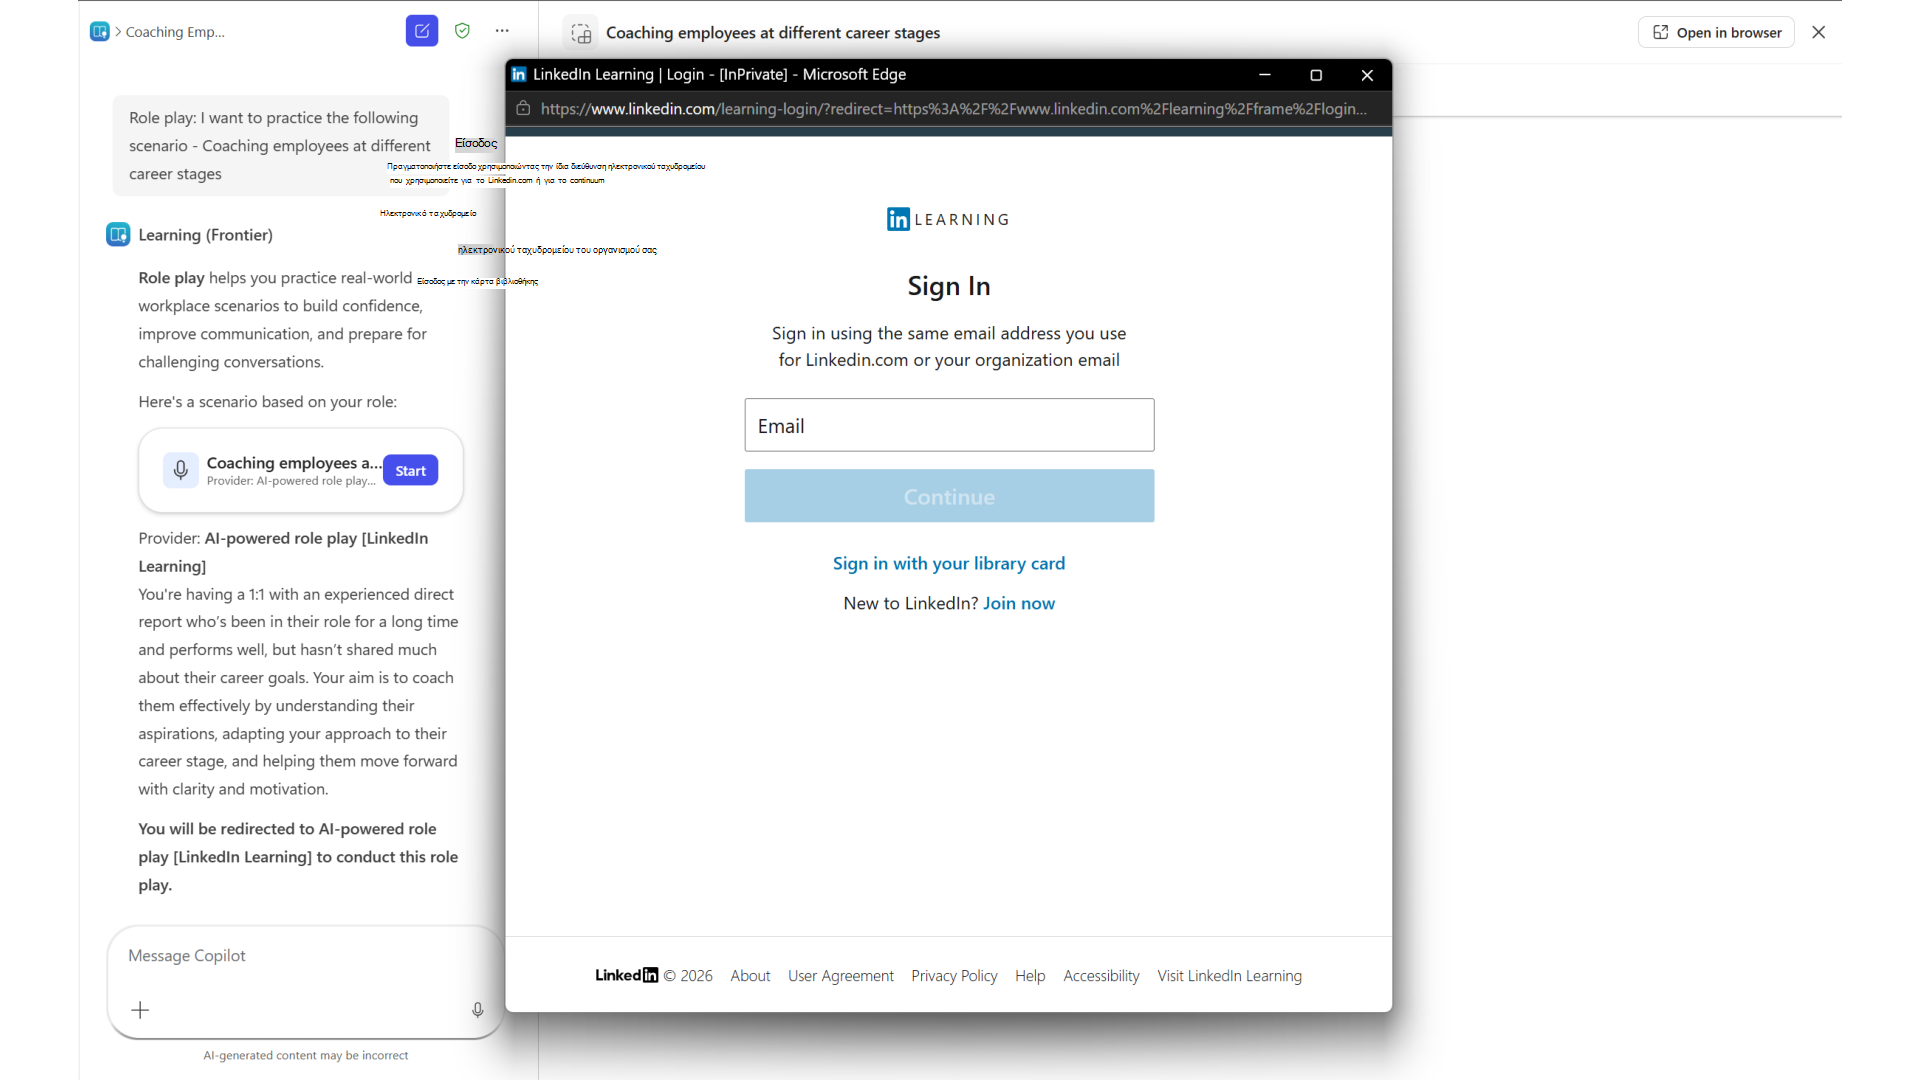Click the Continue button on Sign In

(x=949, y=496)
